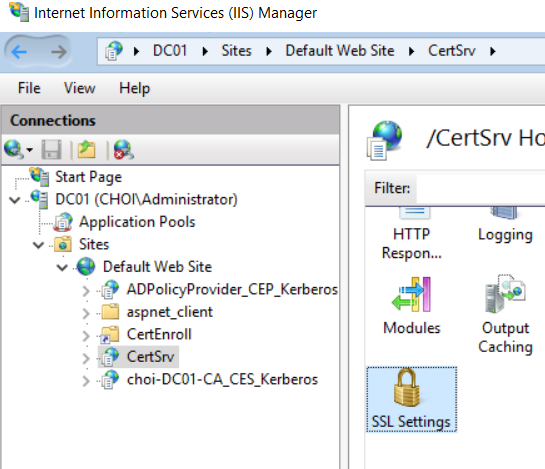Collapse the Default Web Site node
Image resolution: width=545 pixels, height=469 pixels.
coord(62,267)
